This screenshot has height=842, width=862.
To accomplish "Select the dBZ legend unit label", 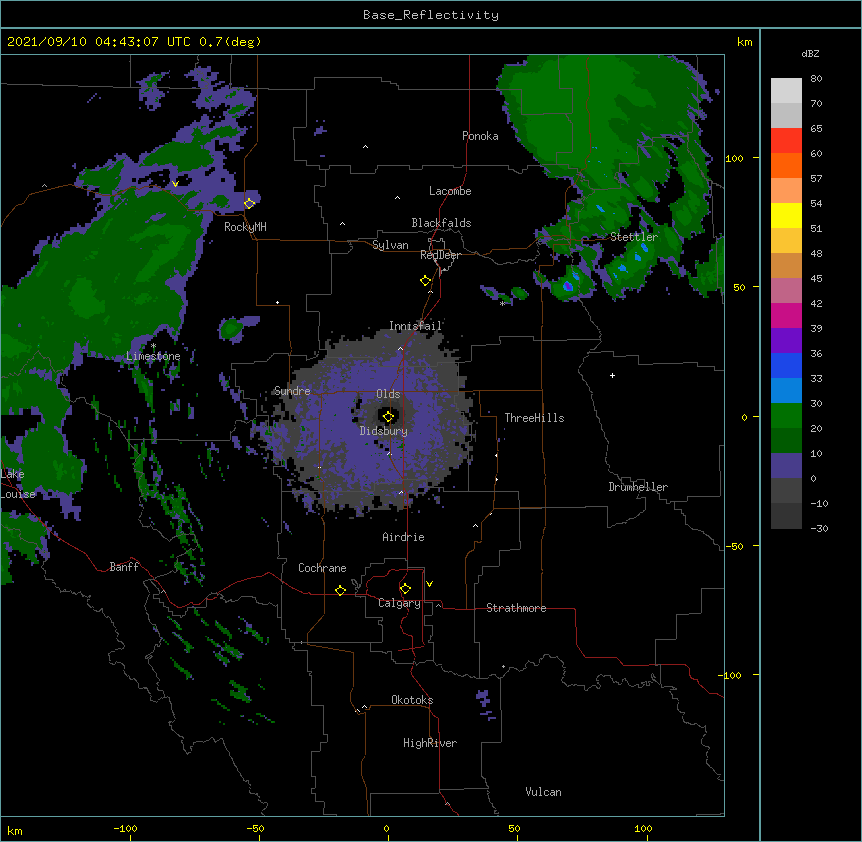I will coord(810,54).
